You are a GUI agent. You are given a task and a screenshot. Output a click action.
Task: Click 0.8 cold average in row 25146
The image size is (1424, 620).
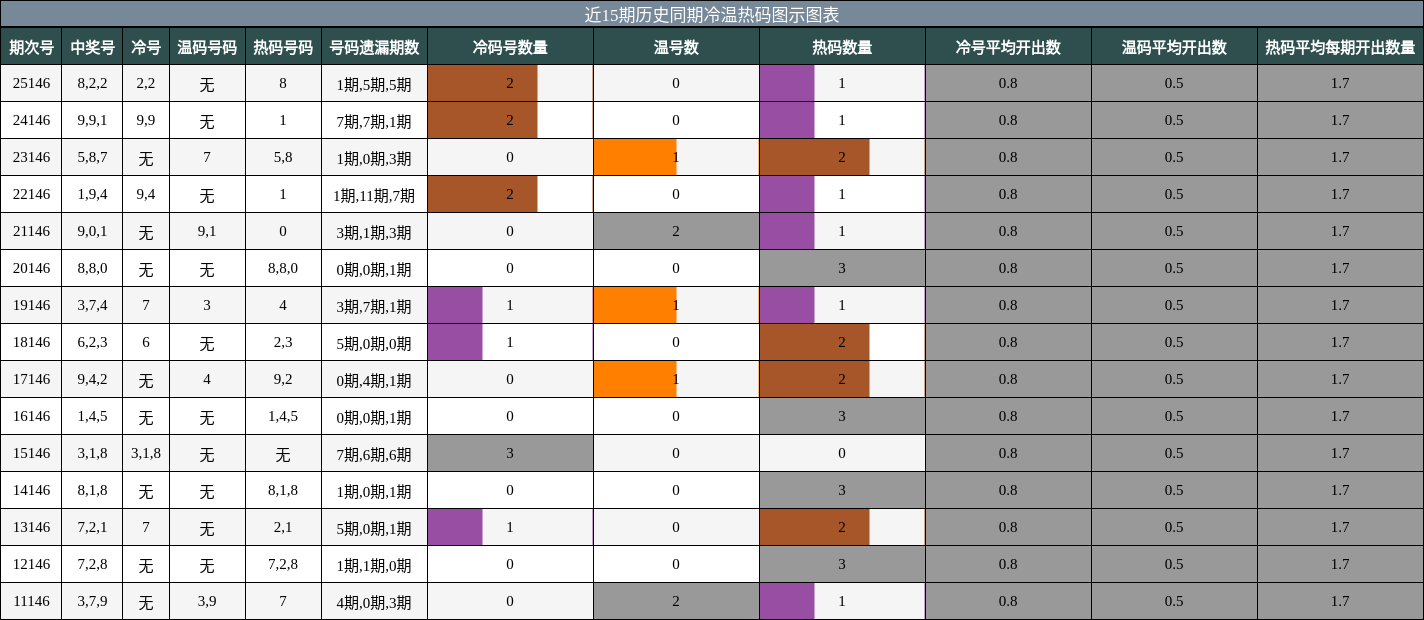[x=1008, y=83]
